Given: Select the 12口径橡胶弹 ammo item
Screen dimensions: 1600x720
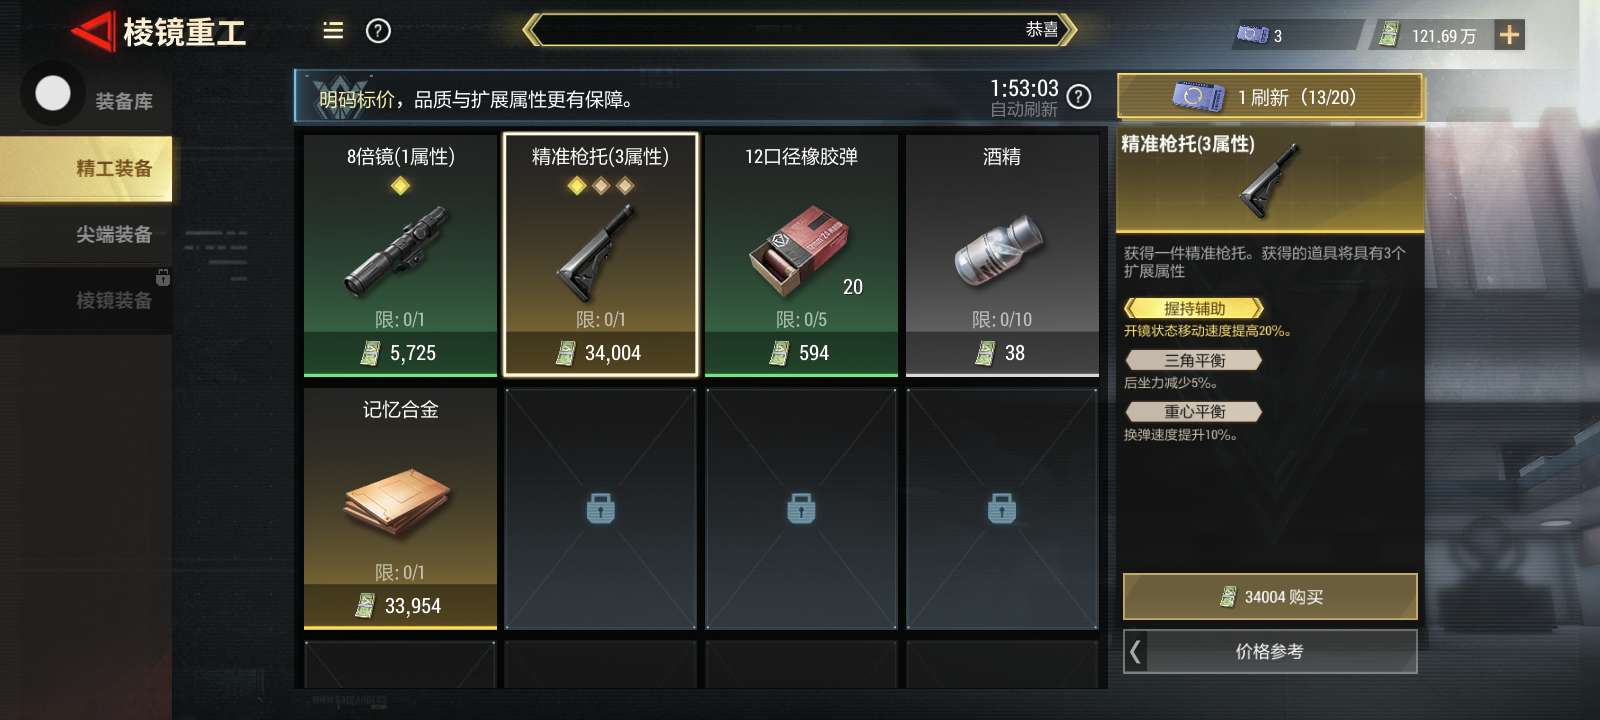Looking at the screenshot, I should (801, 255).
